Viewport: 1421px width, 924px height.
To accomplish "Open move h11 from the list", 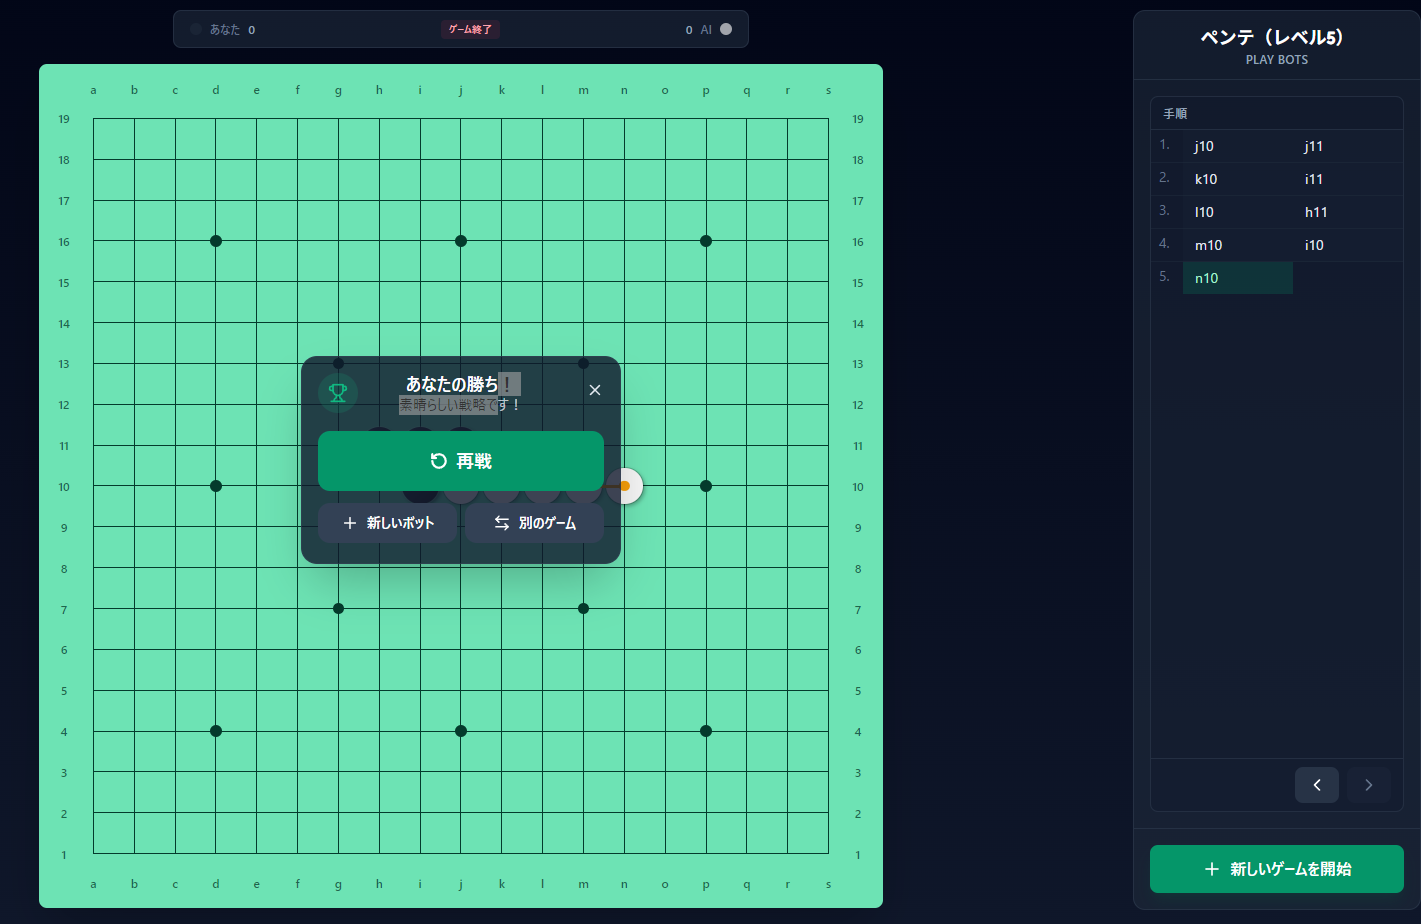I will (x=1315, y=212).
